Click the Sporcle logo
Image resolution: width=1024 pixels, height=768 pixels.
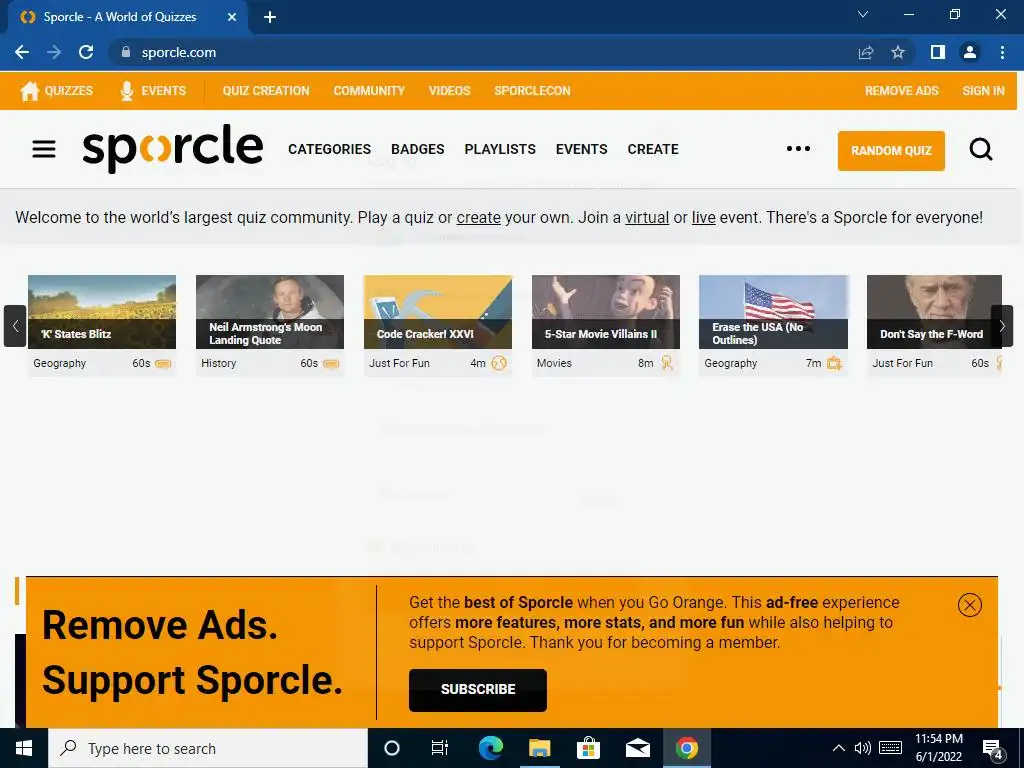[172, 148]
